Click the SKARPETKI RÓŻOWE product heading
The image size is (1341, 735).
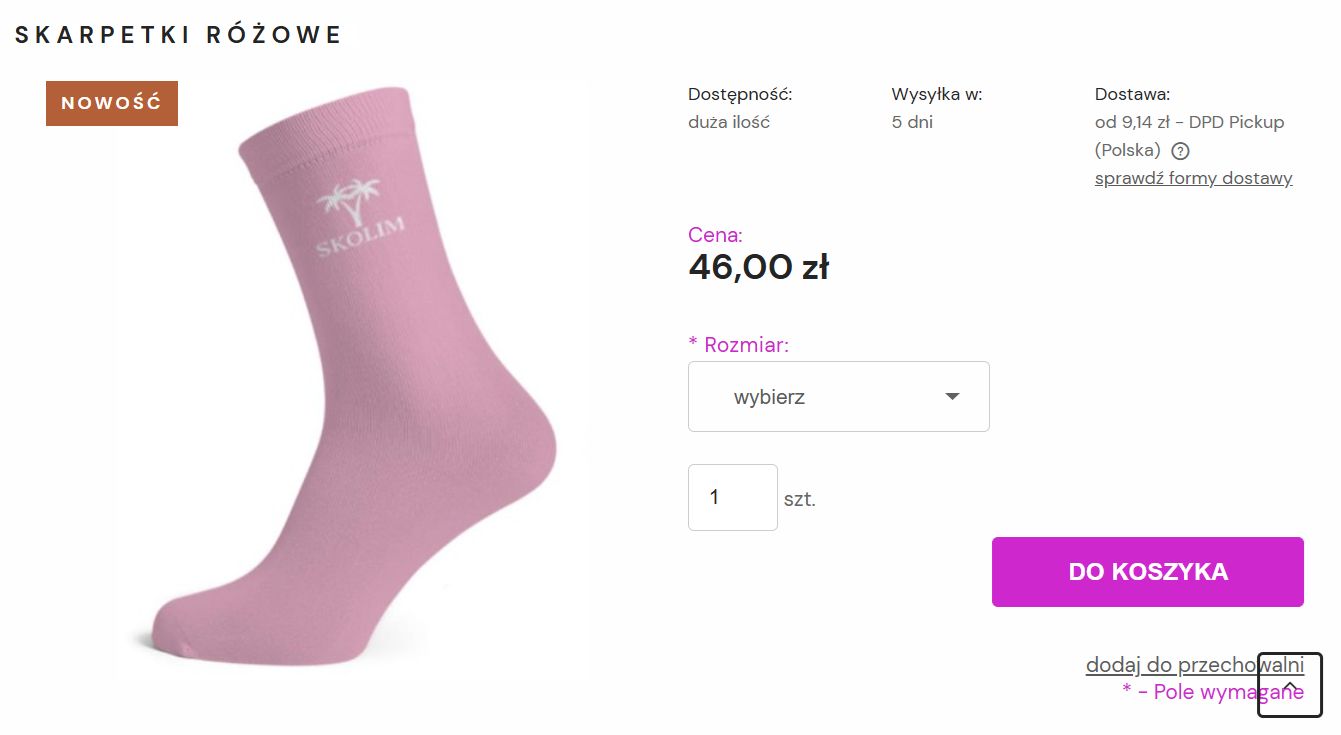pos(179,35)
